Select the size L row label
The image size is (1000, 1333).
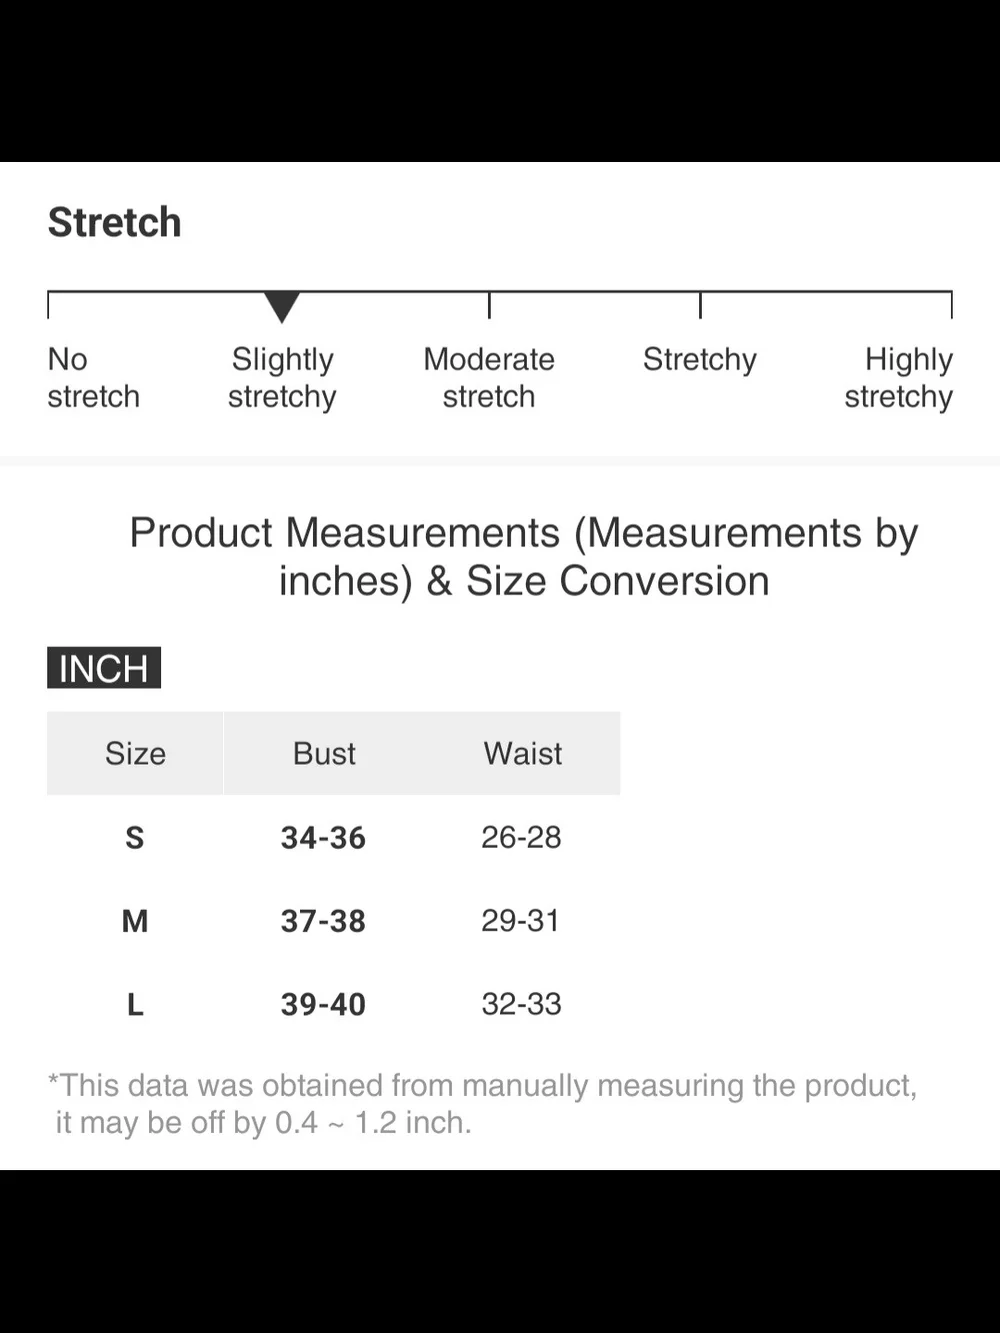coord(135,1004)
